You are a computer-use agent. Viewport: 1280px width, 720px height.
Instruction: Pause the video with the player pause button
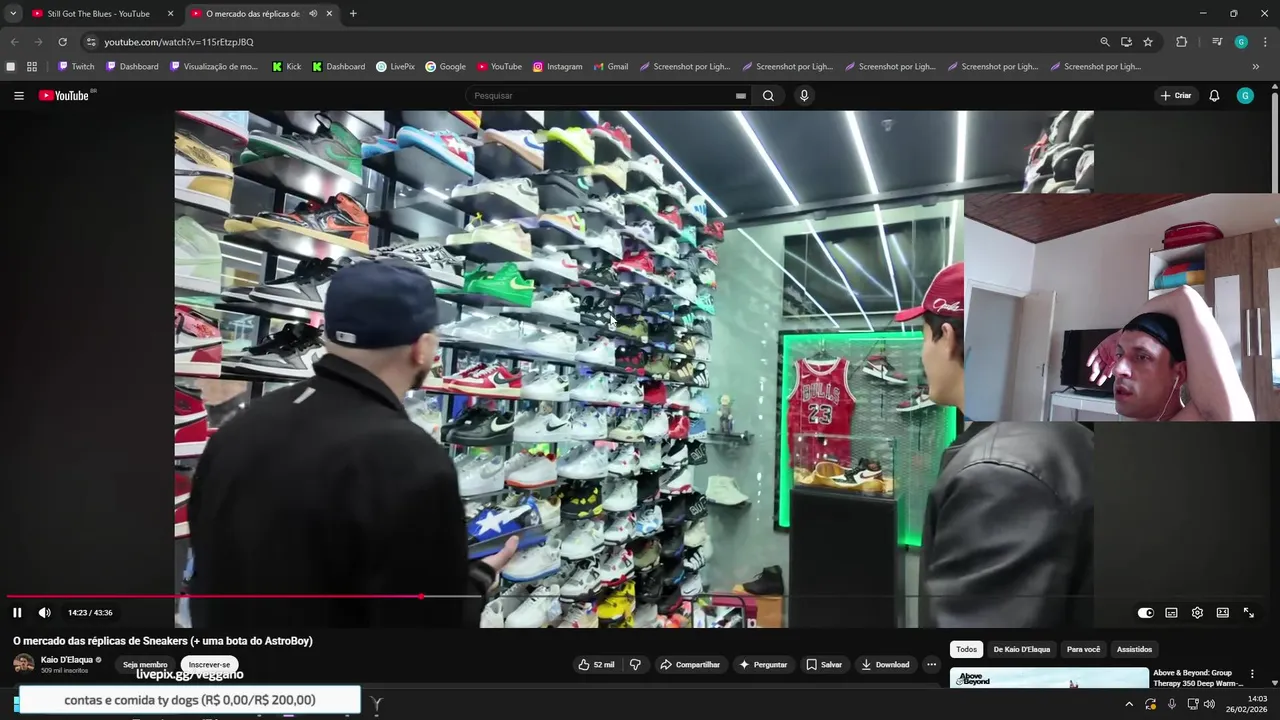[17, 613]
